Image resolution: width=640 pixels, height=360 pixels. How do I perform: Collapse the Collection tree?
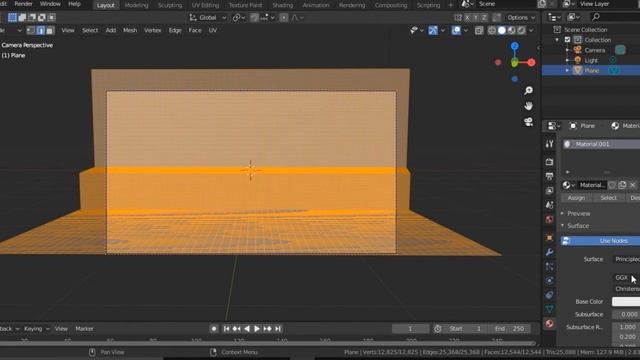557,40
